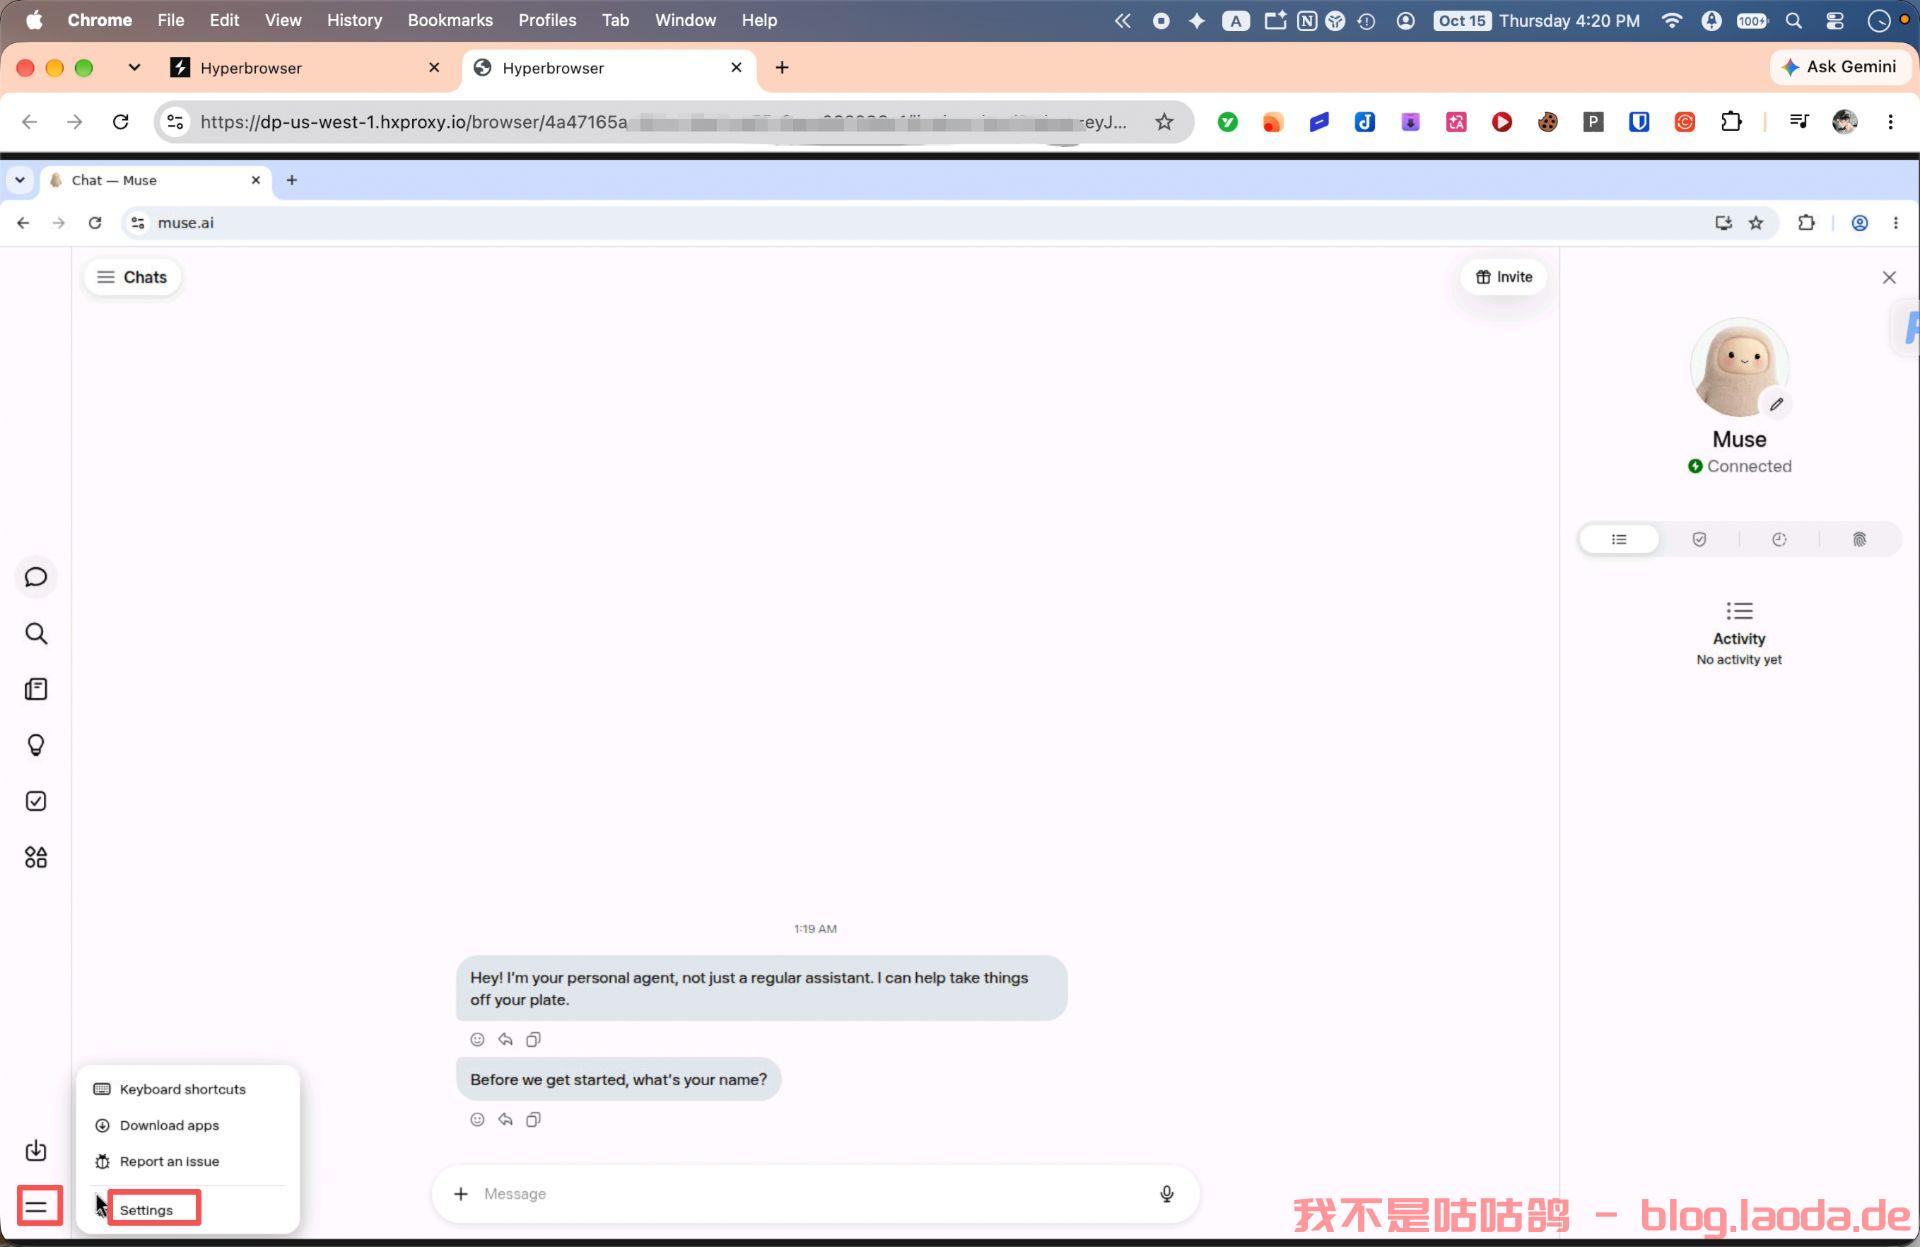Click the microphone icon in message box

[1166, 1194]
